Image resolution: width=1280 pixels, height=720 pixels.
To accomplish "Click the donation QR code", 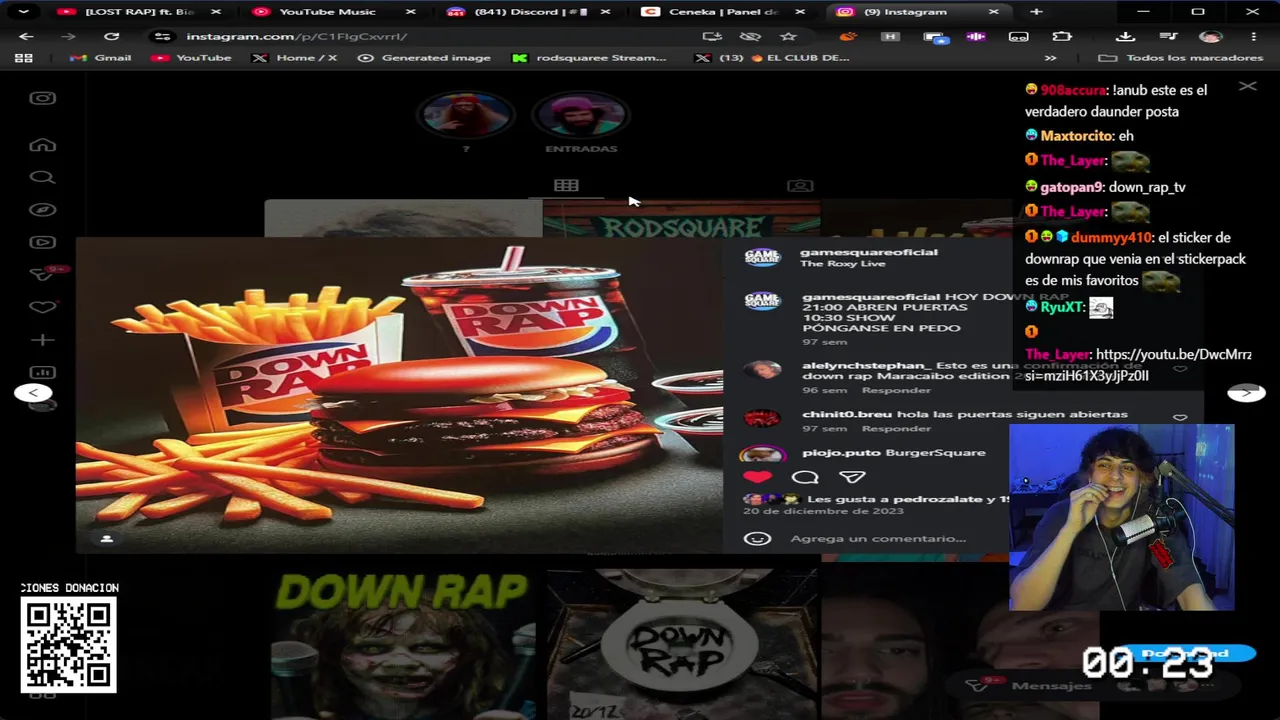I will coord(69,645).
